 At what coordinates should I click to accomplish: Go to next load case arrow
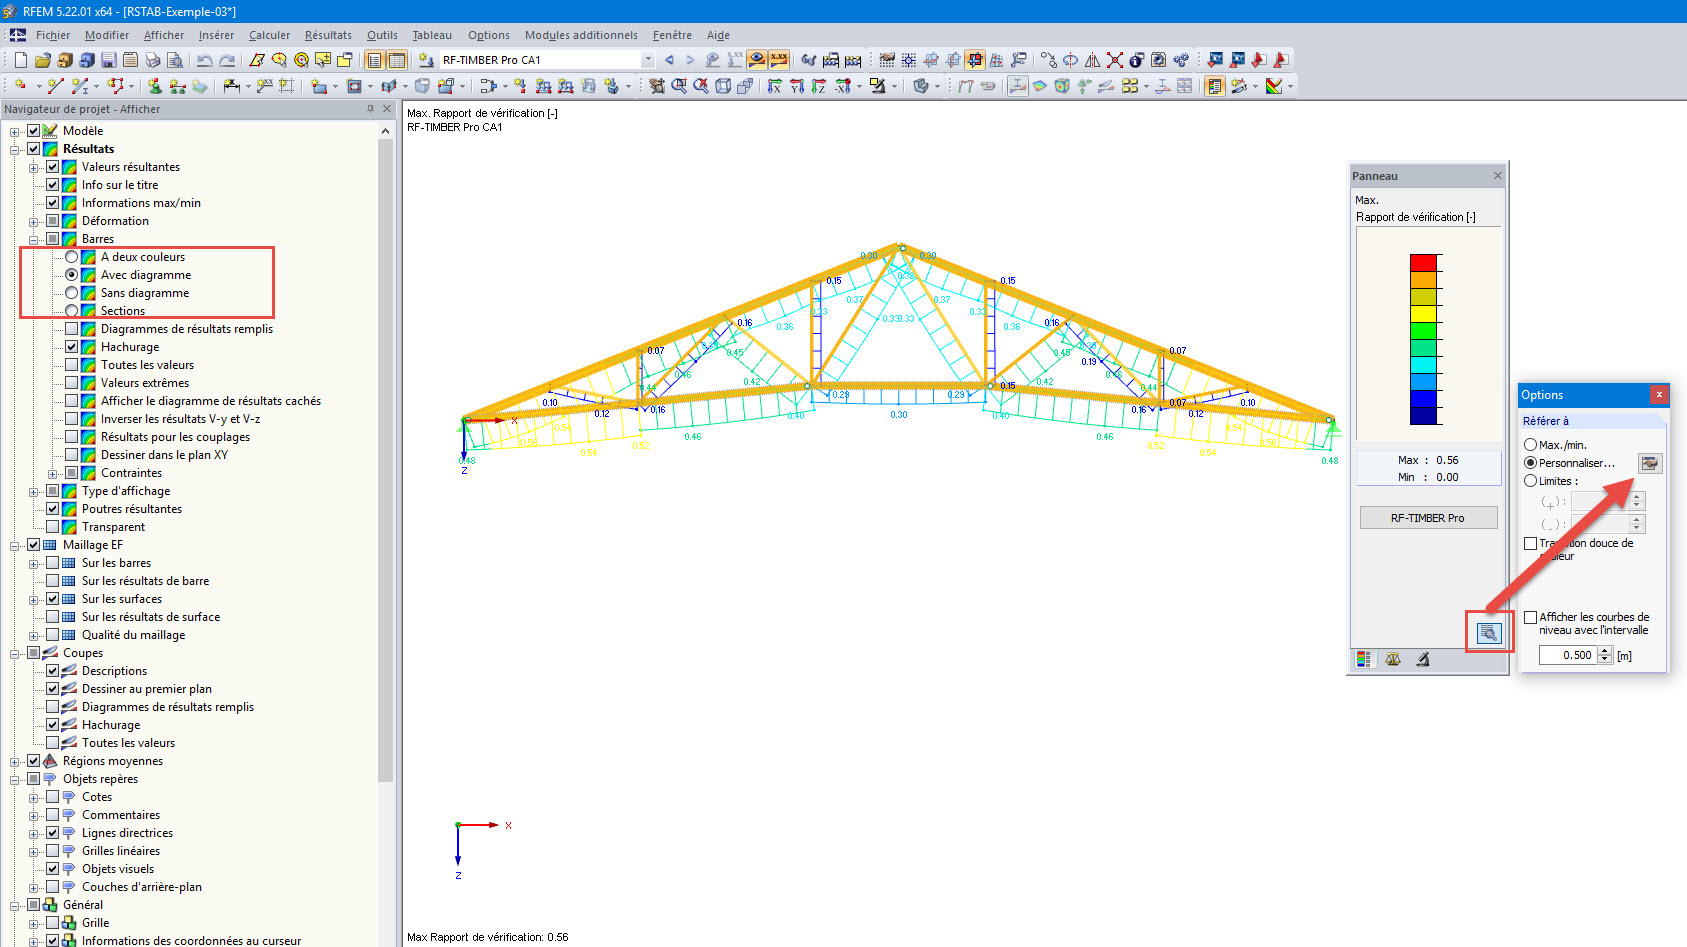coord(690,60)
